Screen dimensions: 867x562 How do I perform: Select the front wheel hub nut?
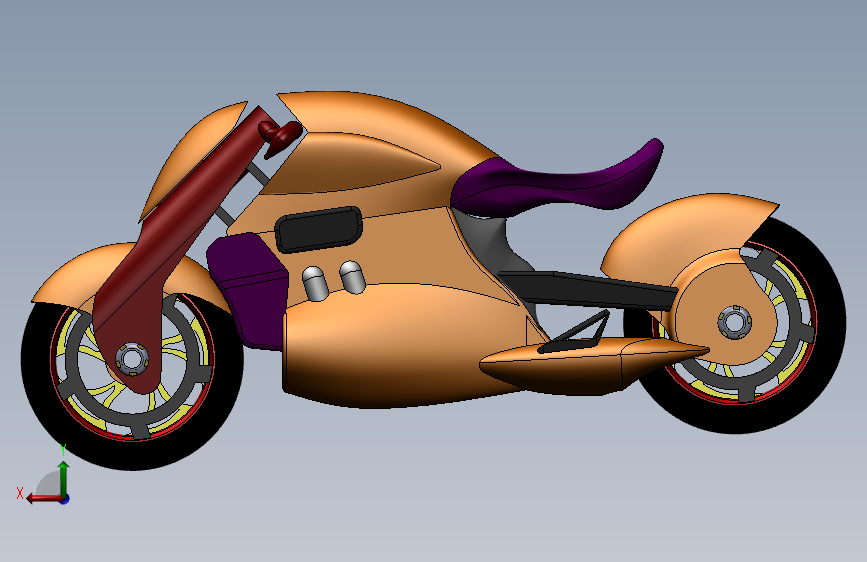click(132, 359)
